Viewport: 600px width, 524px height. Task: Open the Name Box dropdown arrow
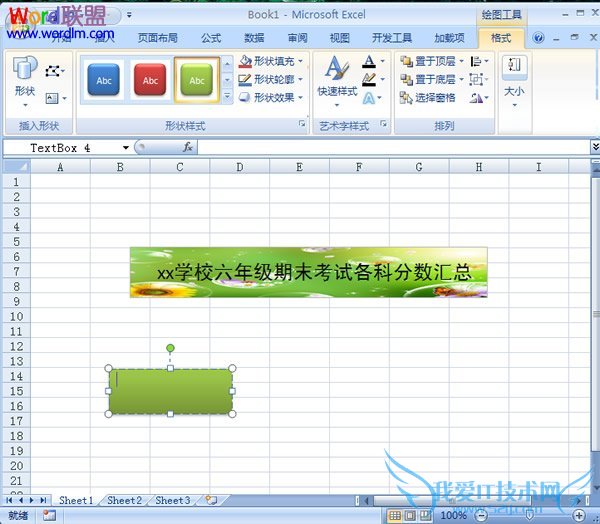(126, 148)
